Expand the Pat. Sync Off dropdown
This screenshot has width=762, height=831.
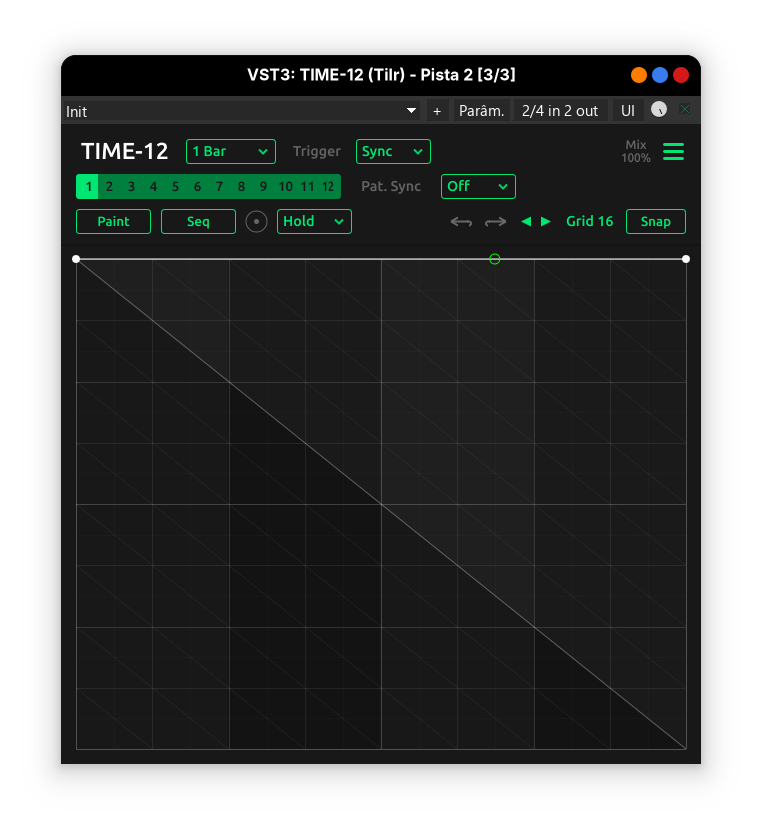click(x=478, y=187)
